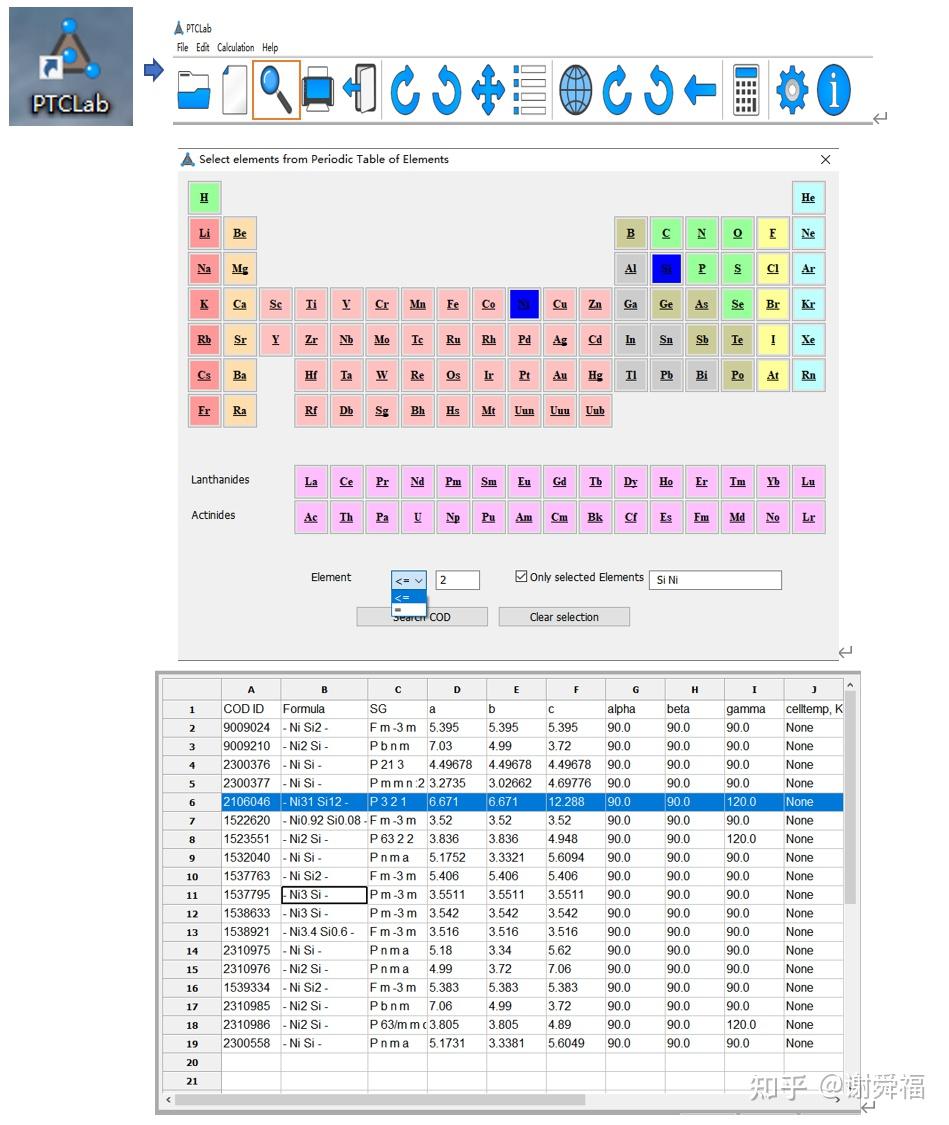Click rotate icon left of left arrow
949x1125 pixels.
(x=658, y=90)
